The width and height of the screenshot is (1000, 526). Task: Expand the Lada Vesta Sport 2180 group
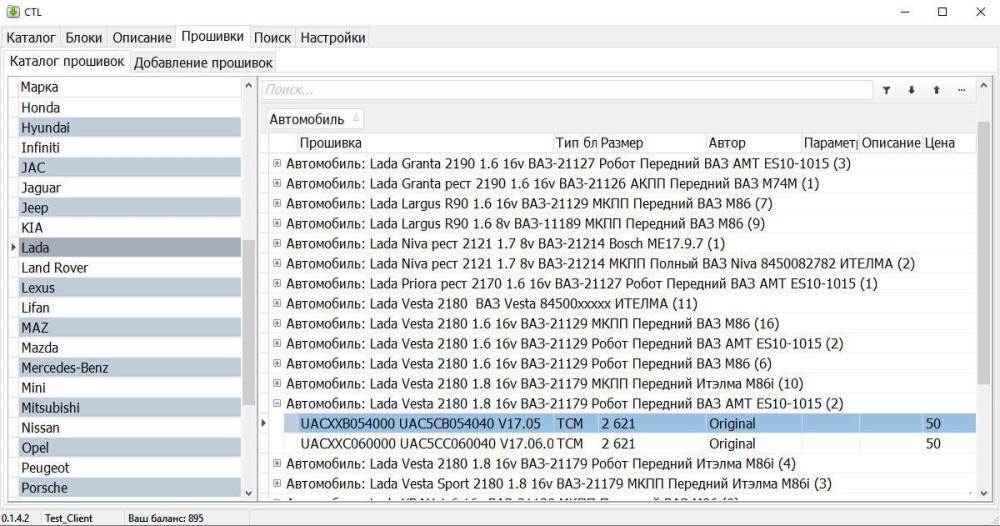click(277, 483)
